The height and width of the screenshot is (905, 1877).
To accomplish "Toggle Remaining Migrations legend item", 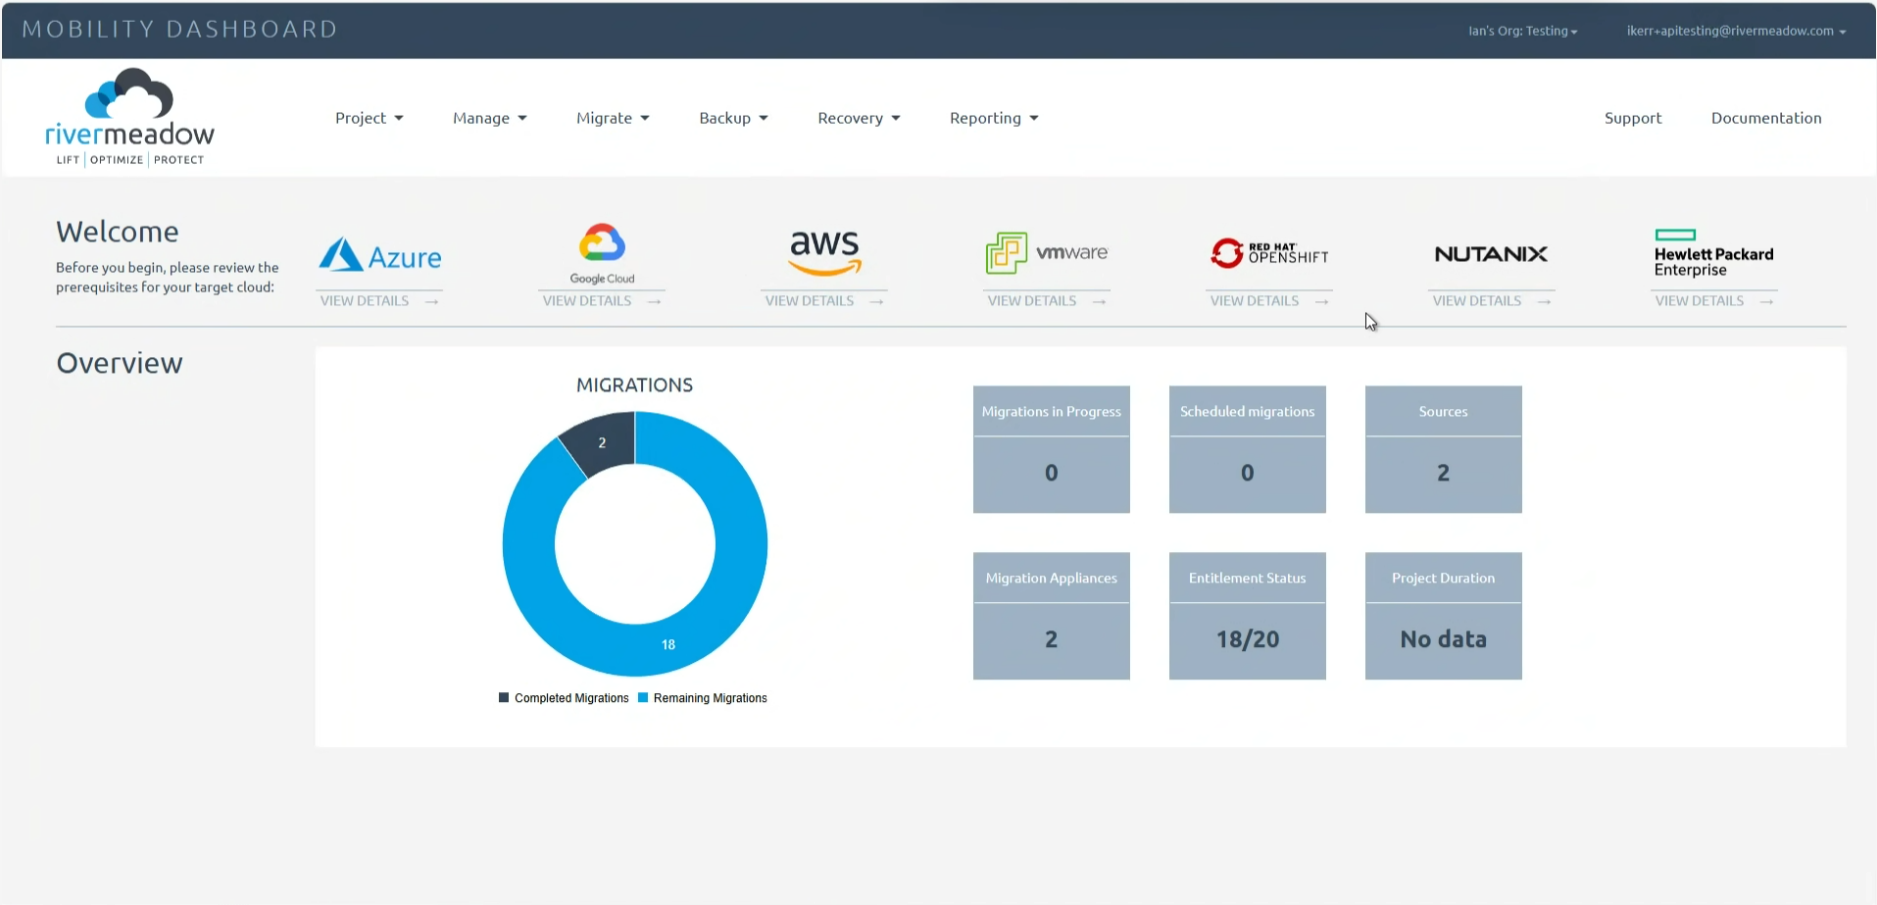I will pos(702,698).
